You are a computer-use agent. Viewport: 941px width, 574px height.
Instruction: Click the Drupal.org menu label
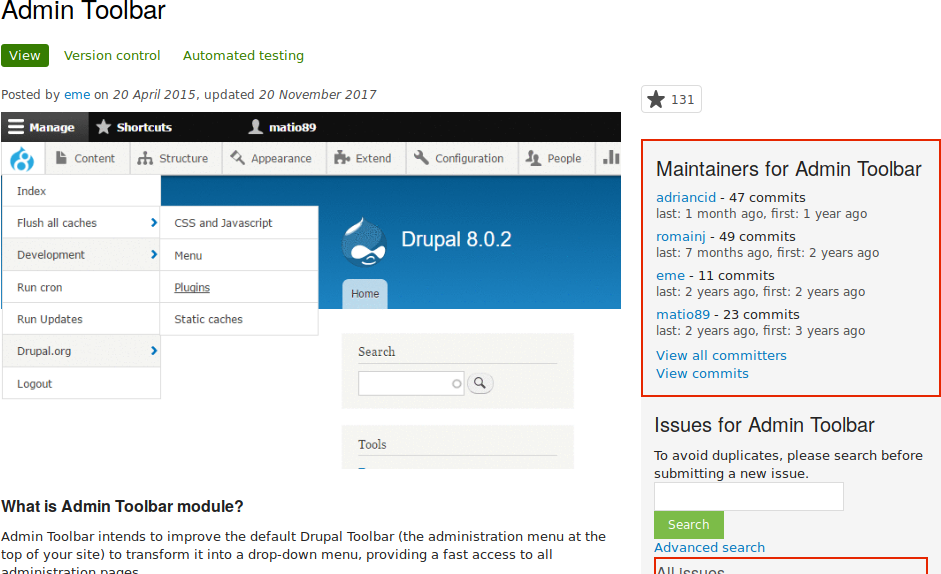pyautogui.click(x=44, y=351)
